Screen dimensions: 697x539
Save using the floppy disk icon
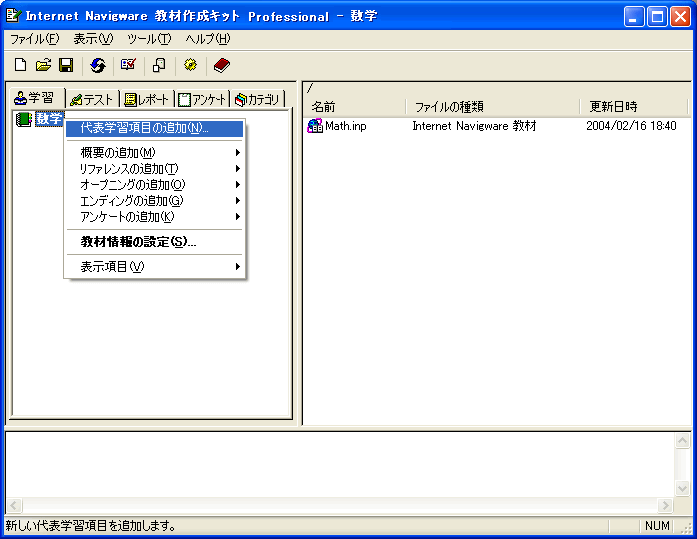(66, 65)
